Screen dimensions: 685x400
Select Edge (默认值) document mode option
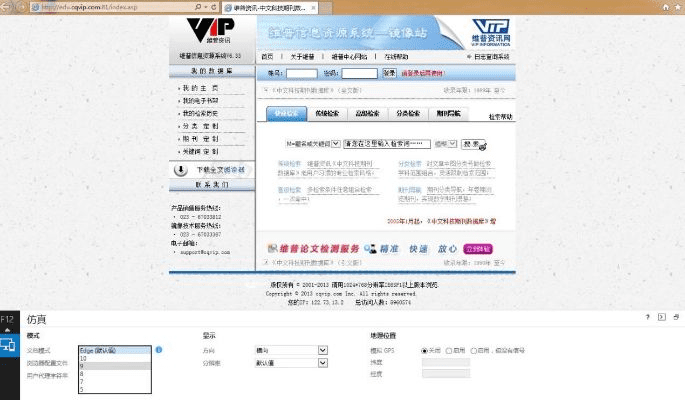coord(115,350)
